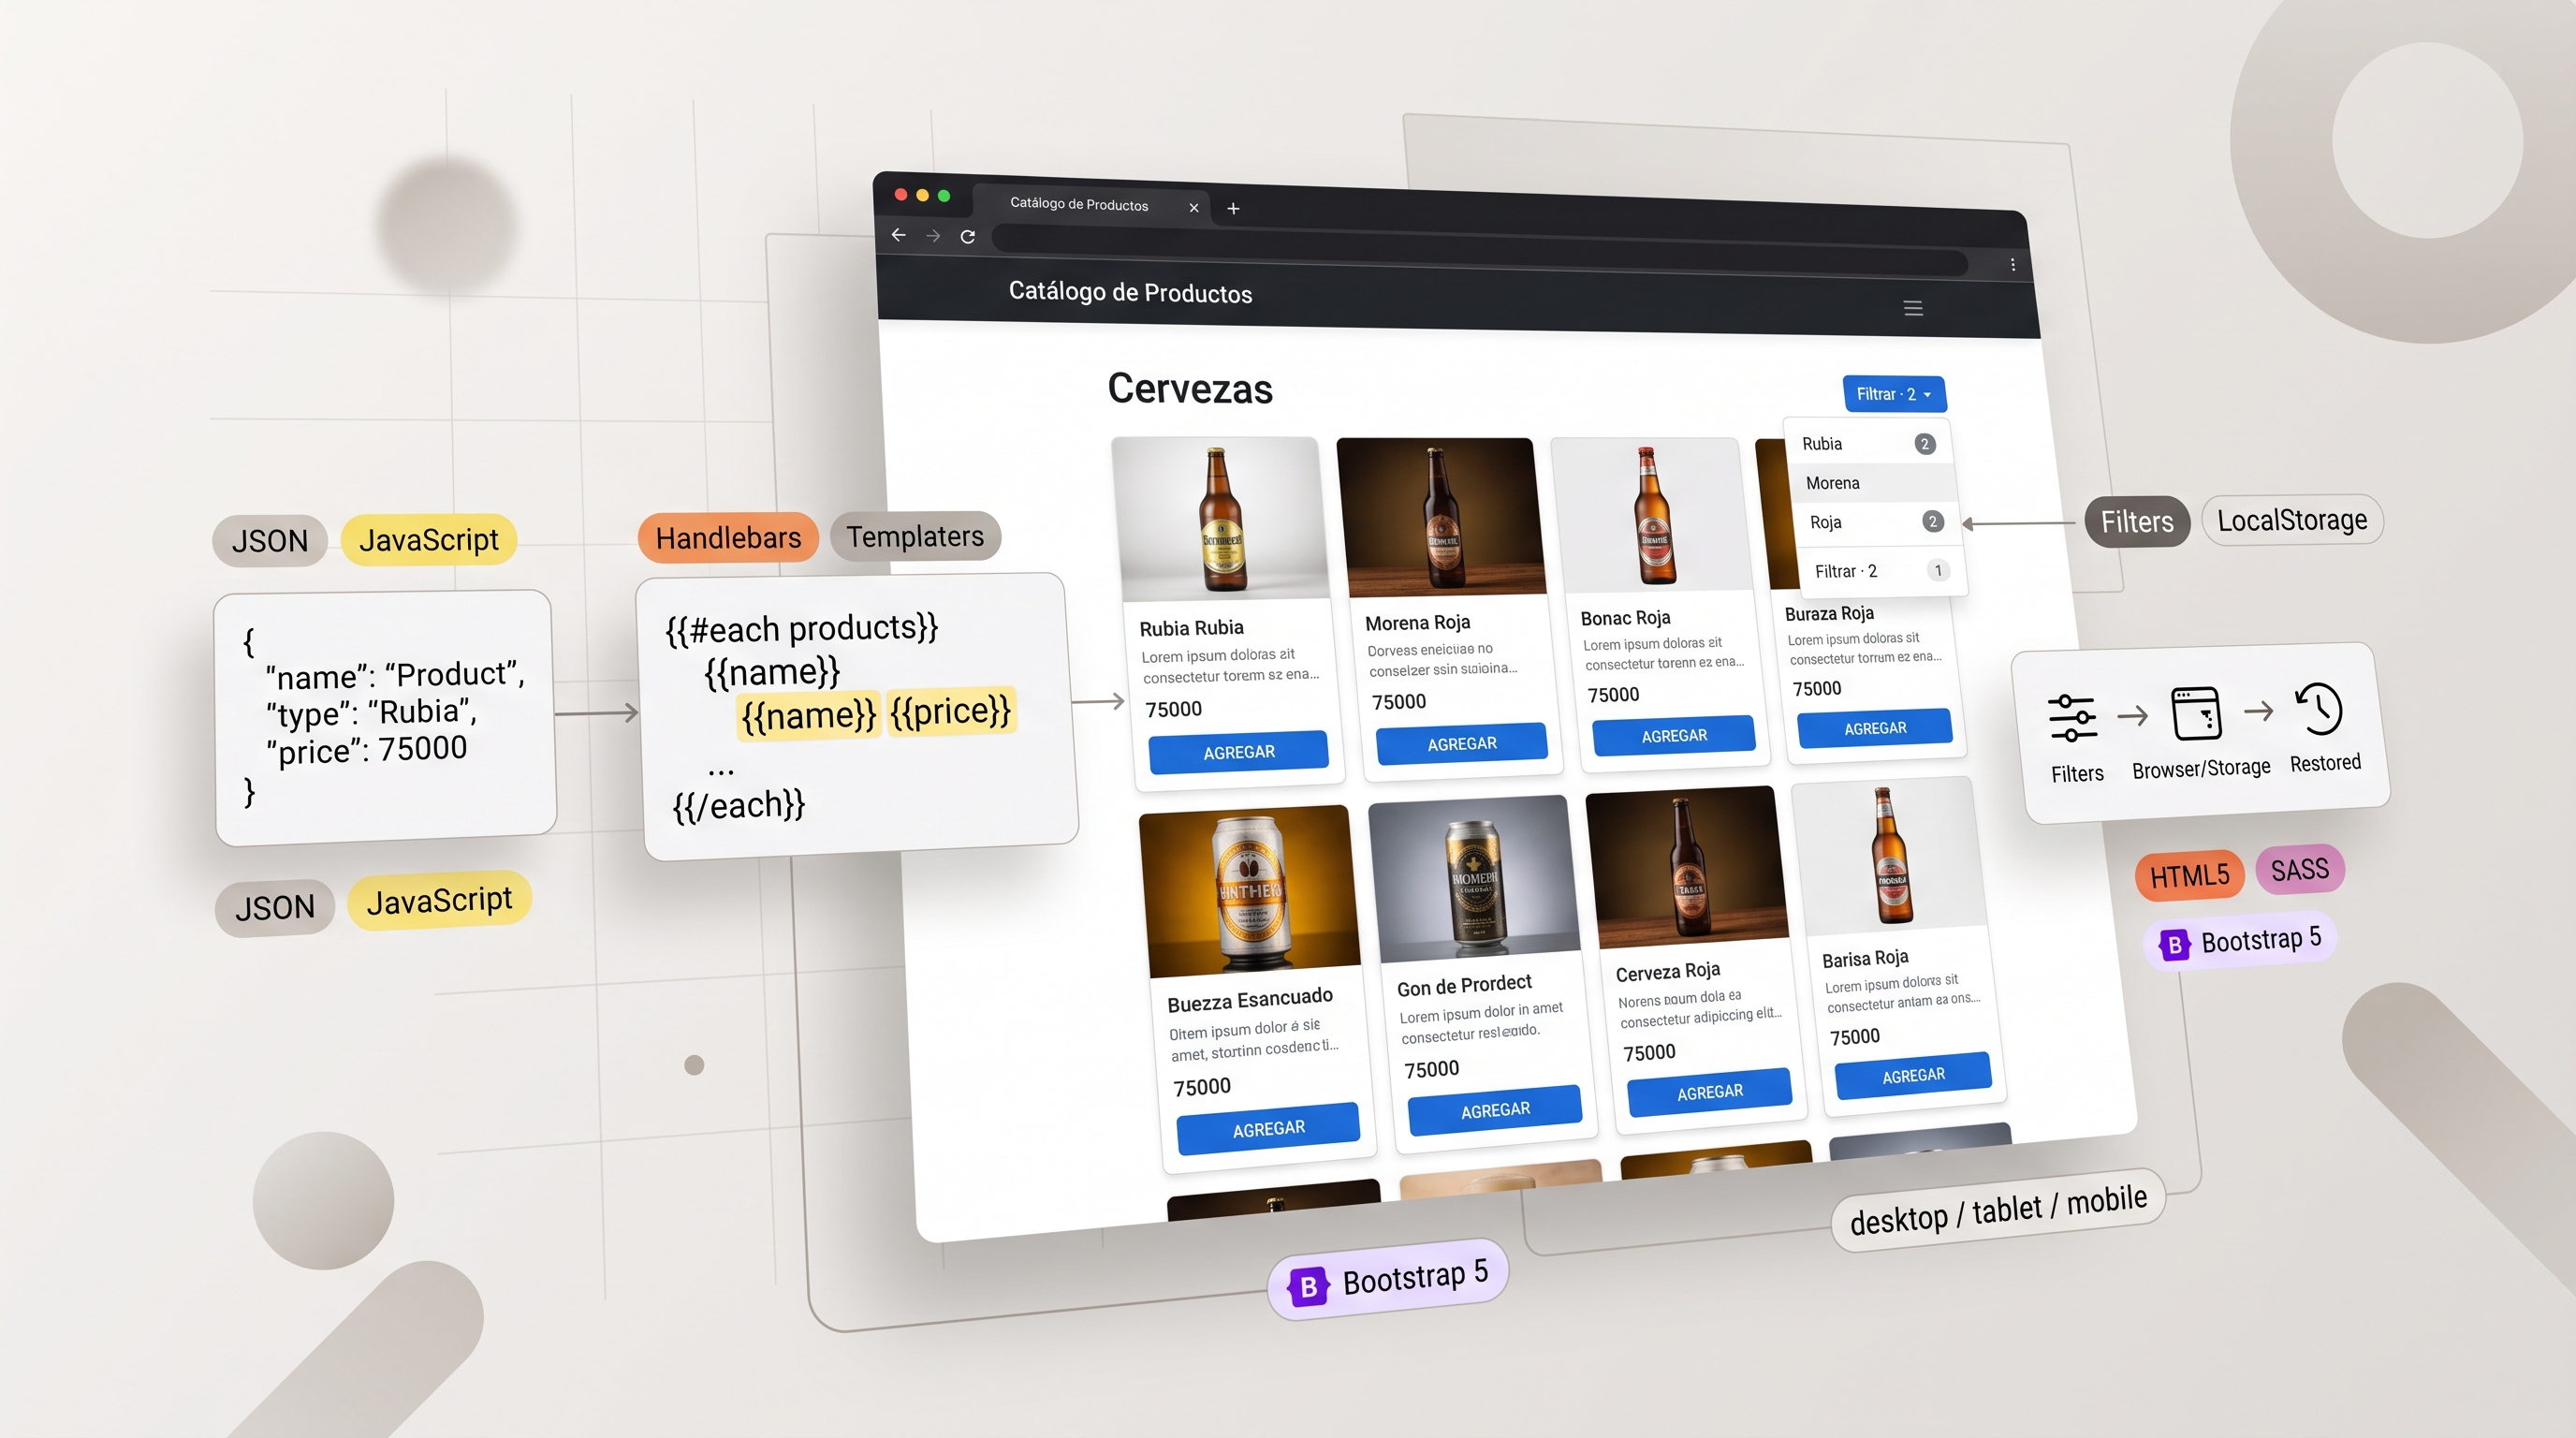Click the Cervezas page heading
The width and height of the screenshot is (2576, 1438).
1190,388
